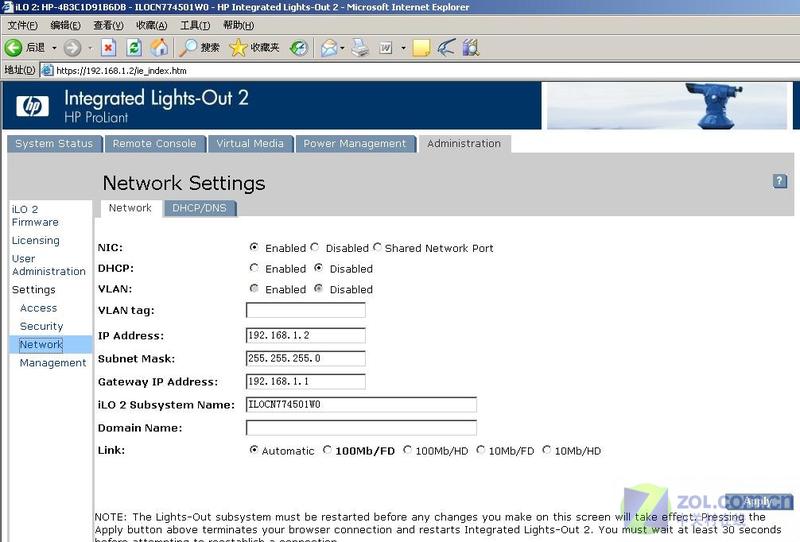Click the yellow note toolbar icon
This screenshot has width=800, height=542.
pos(421,48)
